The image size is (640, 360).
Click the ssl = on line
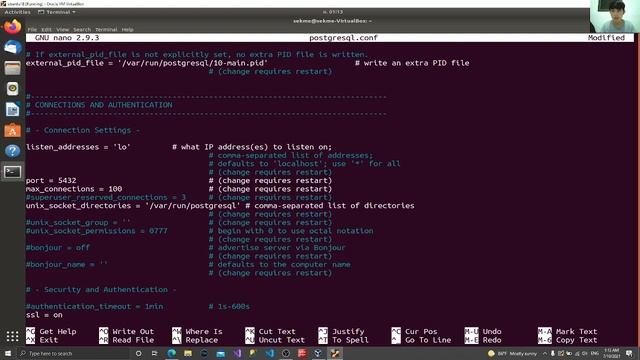click(44, 315)
